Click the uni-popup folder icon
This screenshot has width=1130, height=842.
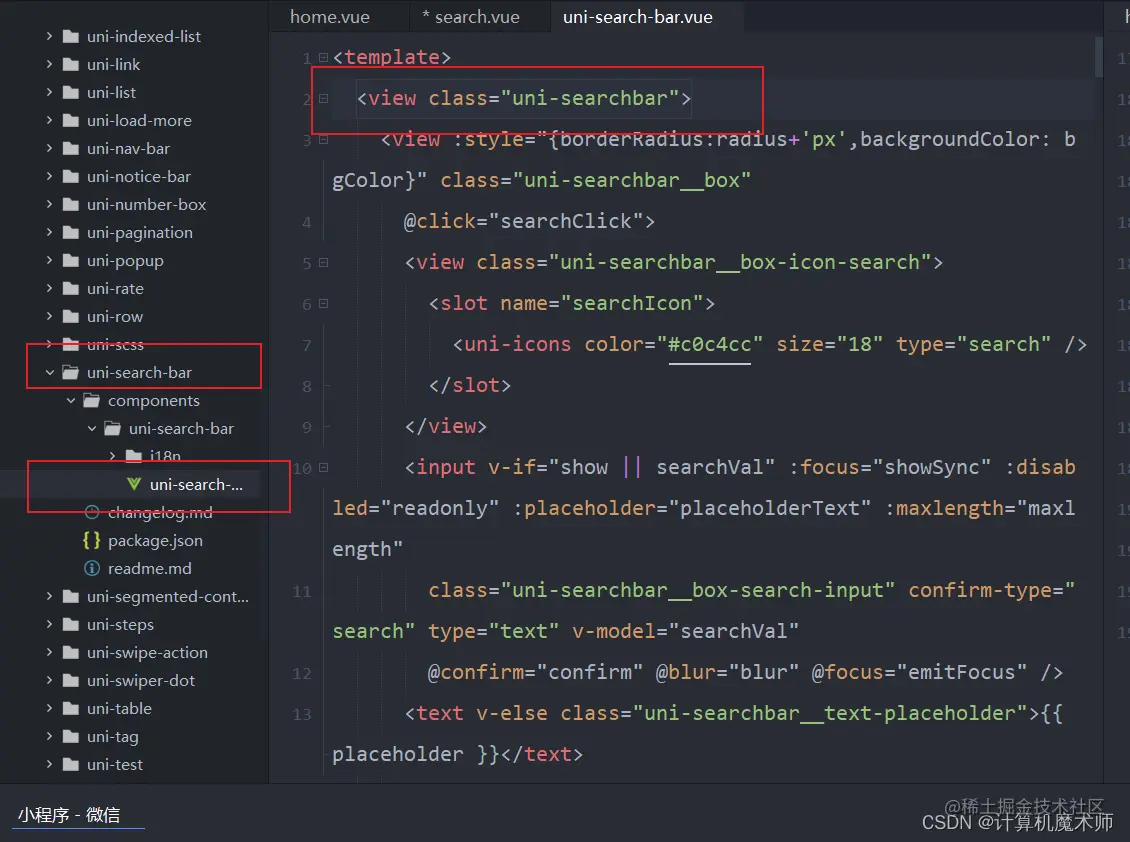(71, 260)
